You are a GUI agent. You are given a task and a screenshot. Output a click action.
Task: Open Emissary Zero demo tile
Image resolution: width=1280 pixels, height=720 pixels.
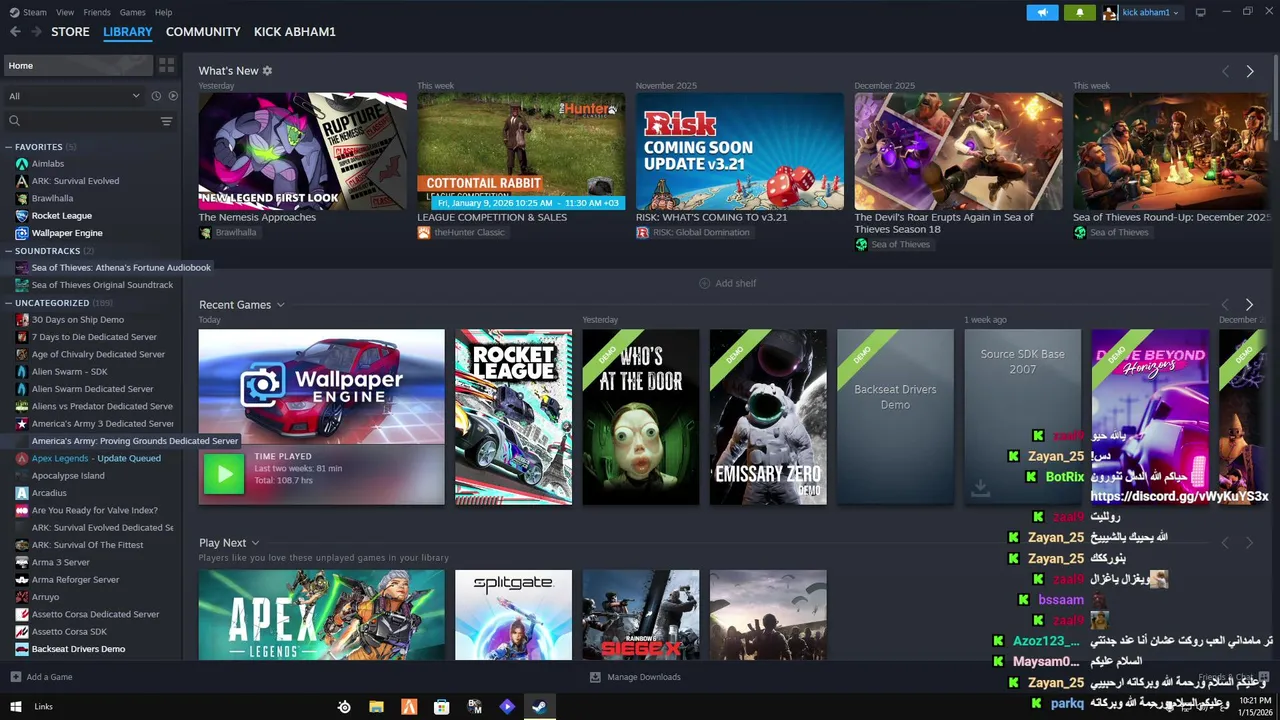click(x=768, y=417)
